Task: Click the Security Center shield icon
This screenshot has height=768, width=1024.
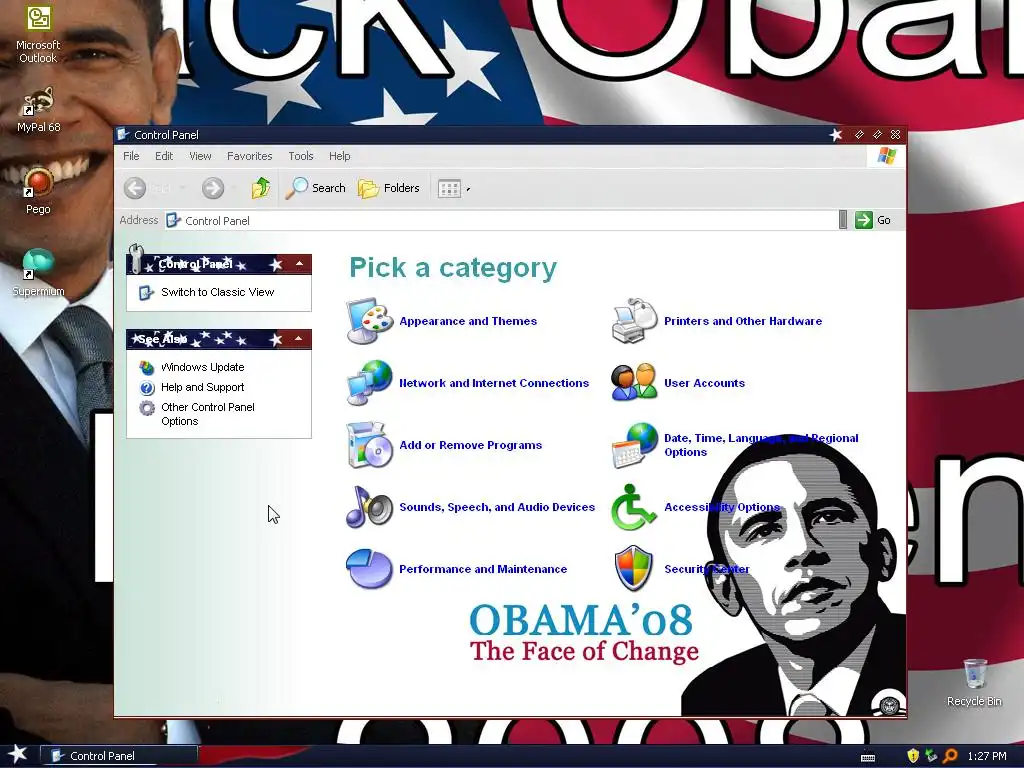Action: pos(633,569)
